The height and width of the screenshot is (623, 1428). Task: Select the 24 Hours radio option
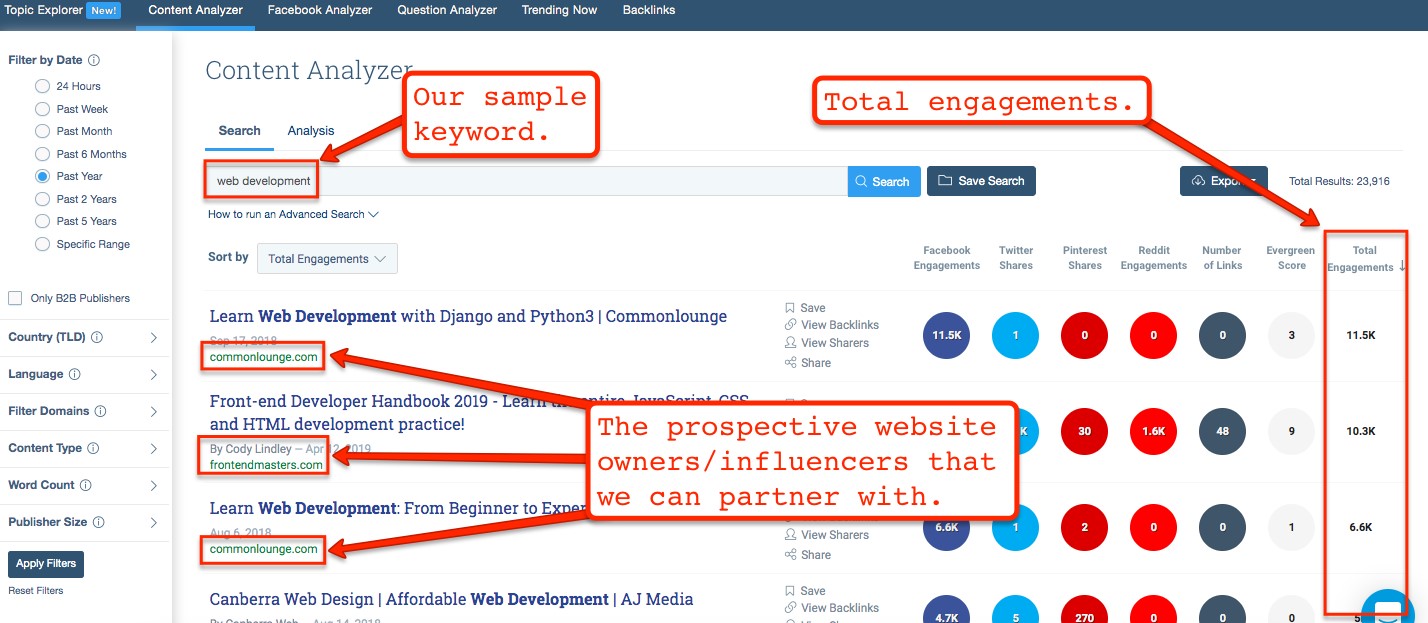(x=42, y=87)
